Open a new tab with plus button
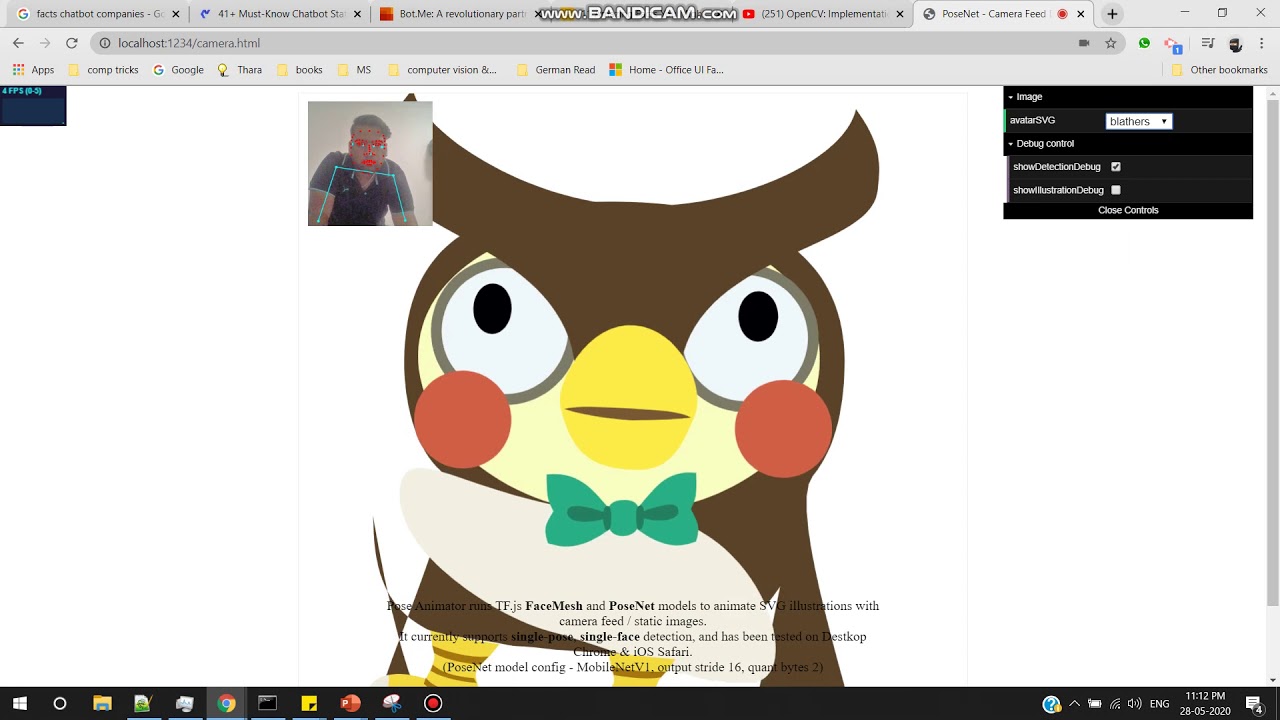The image size is (1280, 720). [1112, 14]
